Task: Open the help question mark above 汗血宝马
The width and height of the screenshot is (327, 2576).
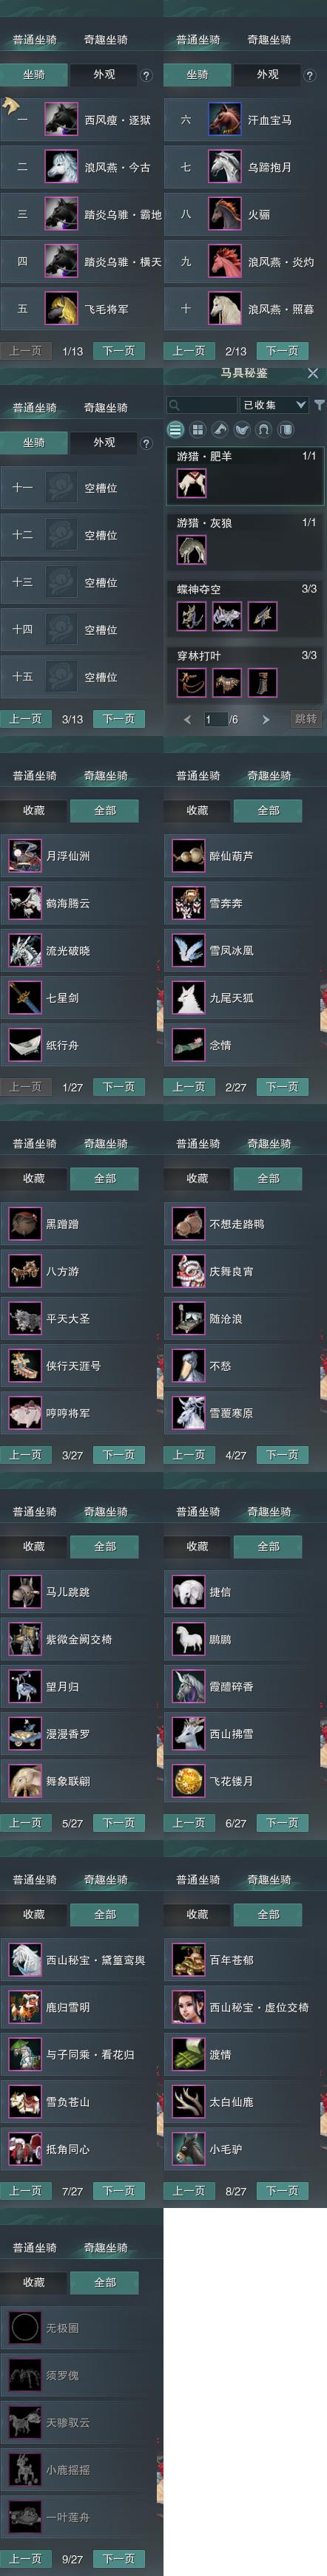Action: (x=309, y=75)
